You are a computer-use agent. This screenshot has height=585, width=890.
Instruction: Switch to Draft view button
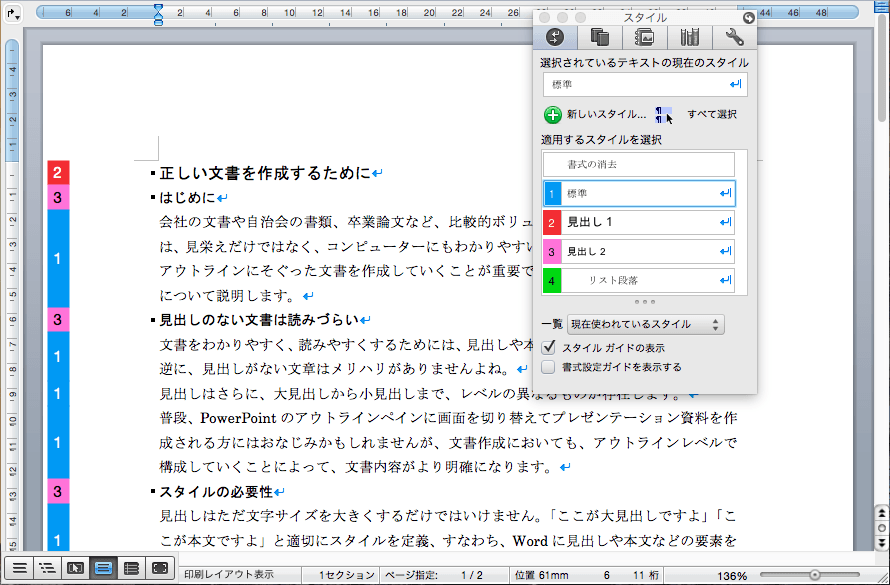19,568
